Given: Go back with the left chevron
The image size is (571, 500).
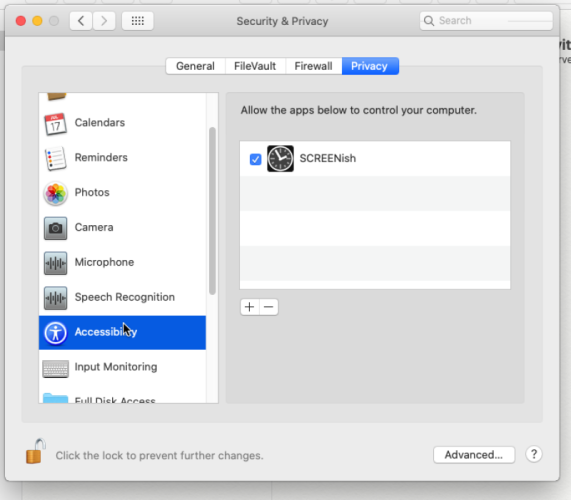Looking at the screenshot, I should pyautogui.click(x=81, y=21).
